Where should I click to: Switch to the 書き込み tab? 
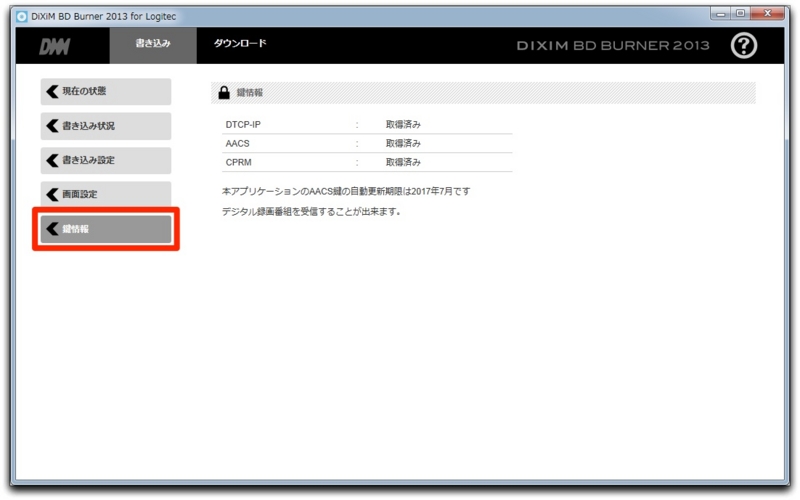[x=153, y=45]
